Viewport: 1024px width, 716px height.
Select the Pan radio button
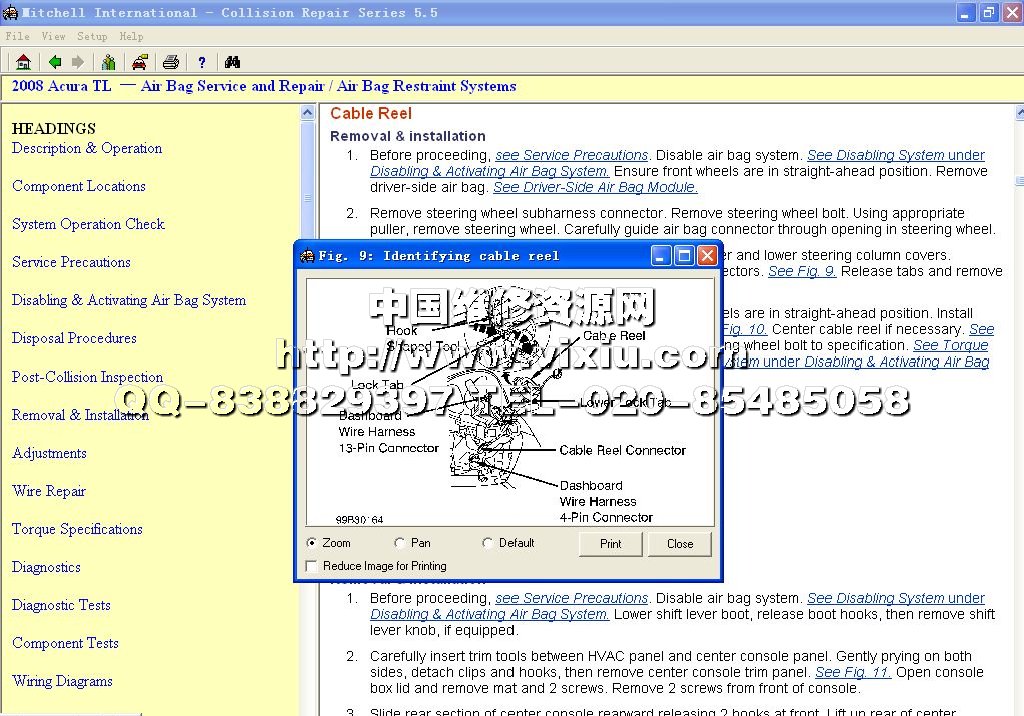pos(400,543)
